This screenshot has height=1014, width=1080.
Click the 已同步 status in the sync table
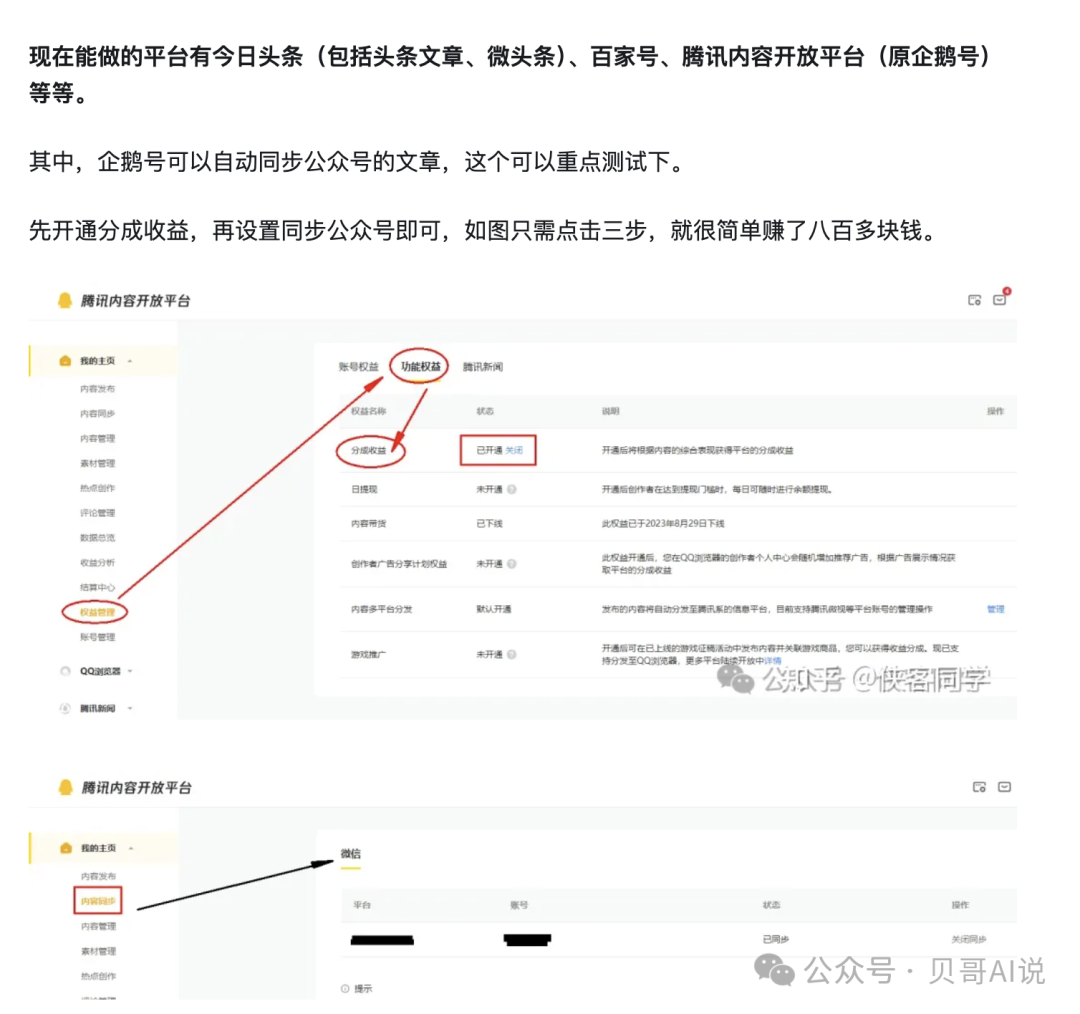776,939
